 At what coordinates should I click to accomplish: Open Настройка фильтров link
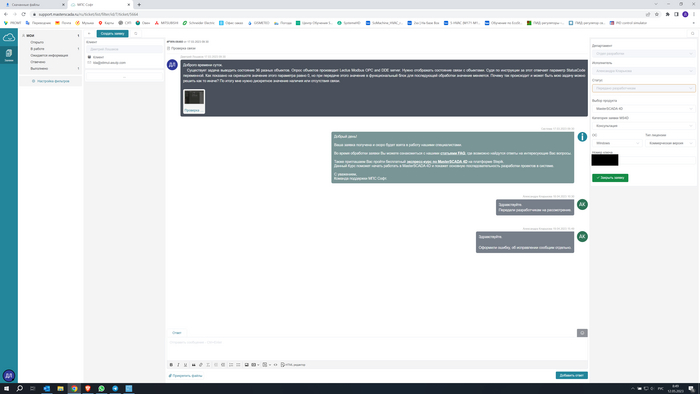50,81
